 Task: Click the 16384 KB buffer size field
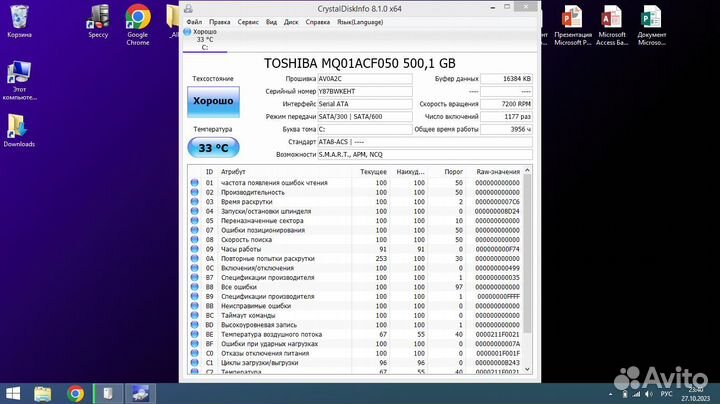tap(506, 79)
